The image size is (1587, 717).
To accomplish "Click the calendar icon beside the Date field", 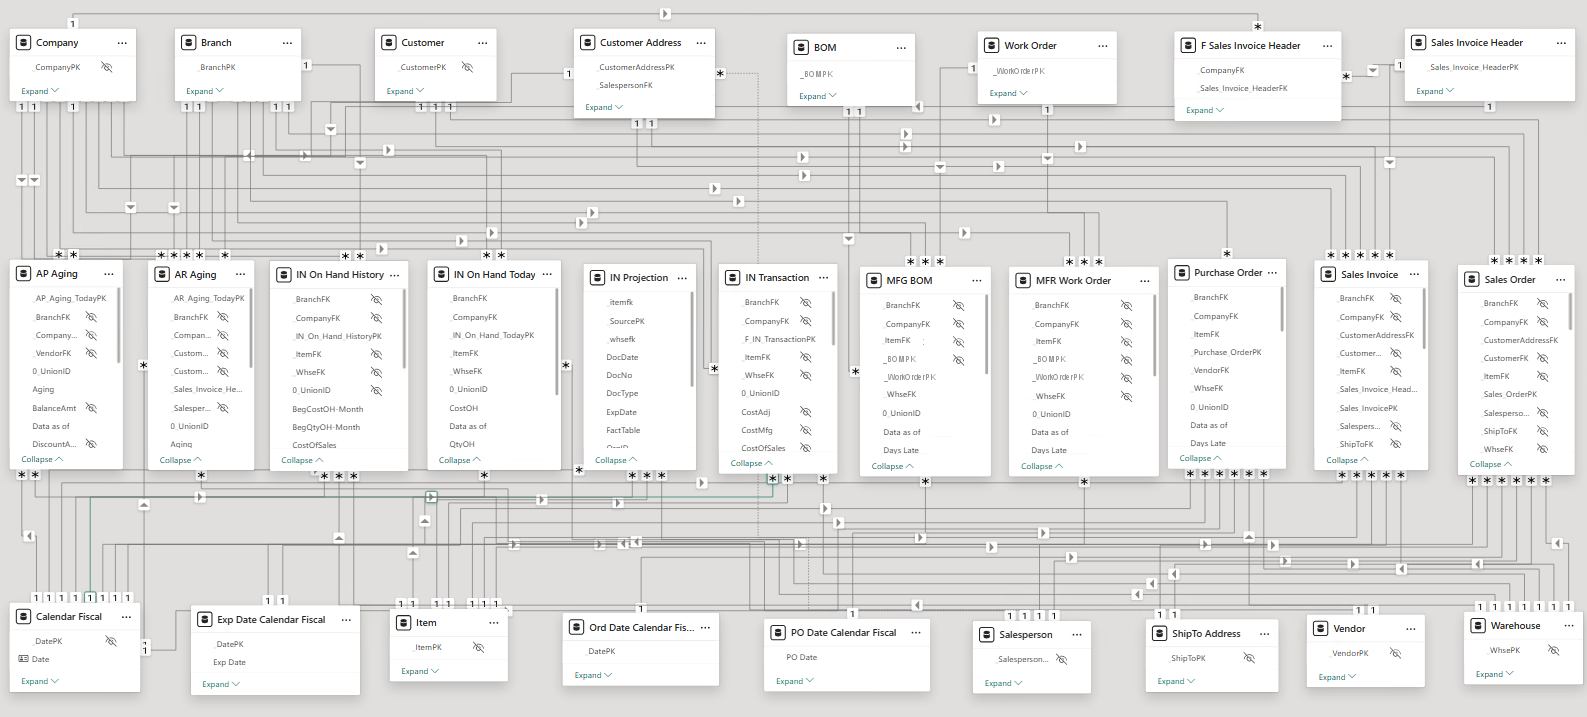I will pyautogui.click(x=23, y=659).
